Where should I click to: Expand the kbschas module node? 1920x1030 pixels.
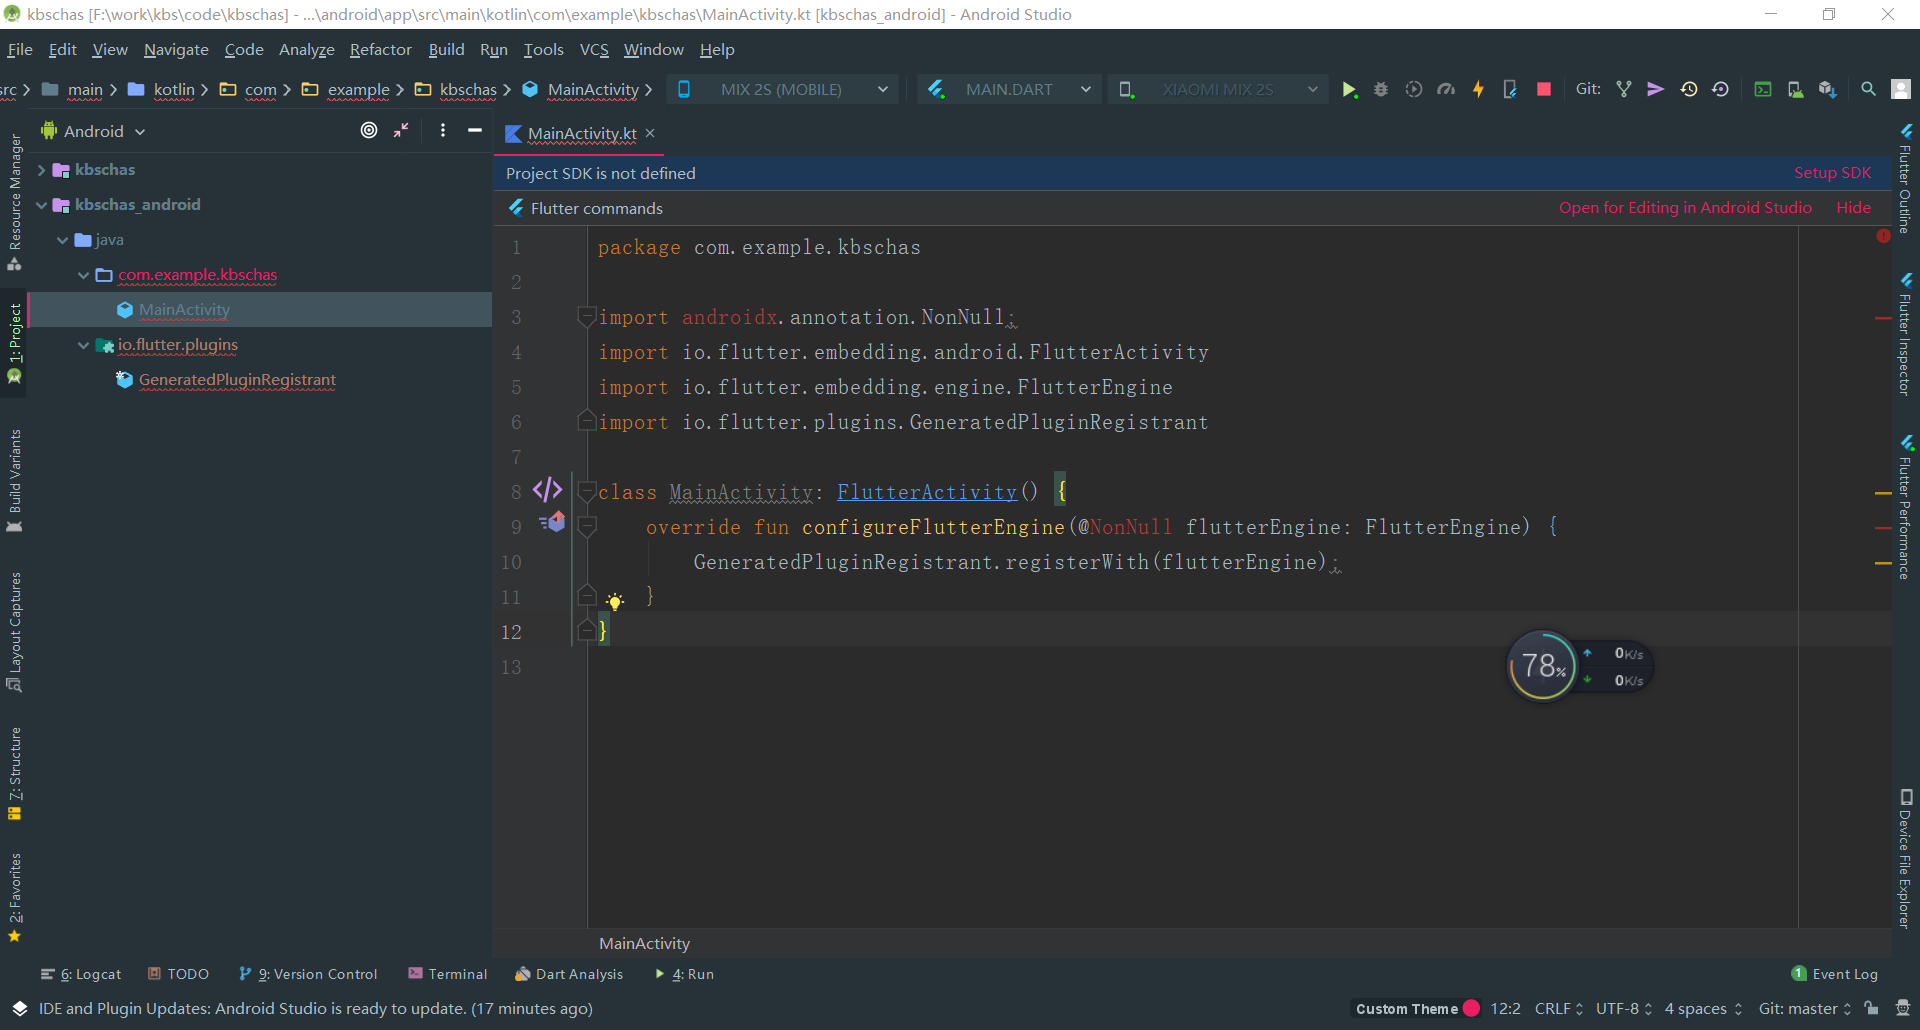pos(41,170)
